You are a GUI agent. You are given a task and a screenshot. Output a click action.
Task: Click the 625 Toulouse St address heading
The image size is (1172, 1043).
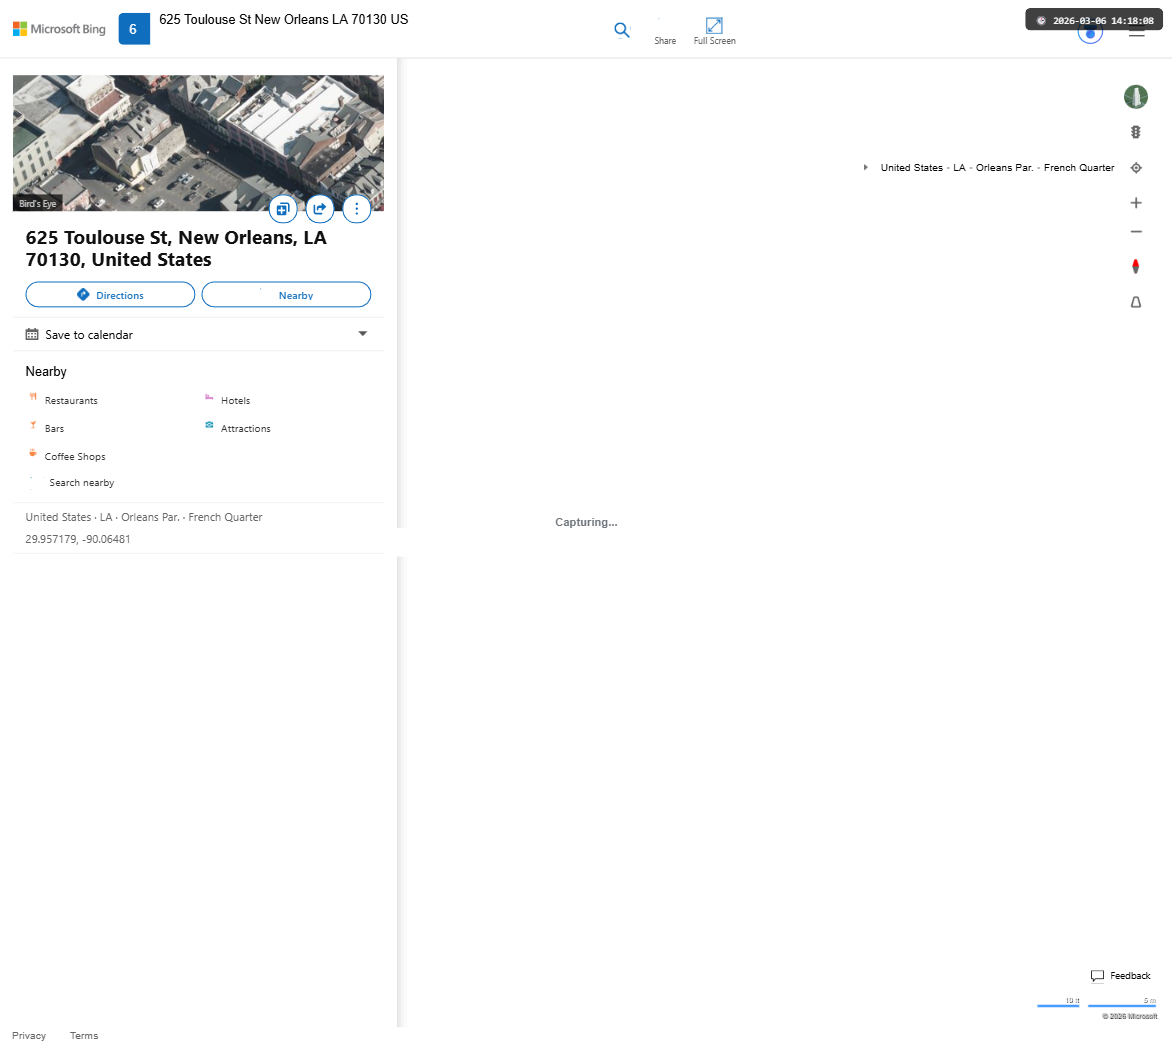click(x=176, y=248)
